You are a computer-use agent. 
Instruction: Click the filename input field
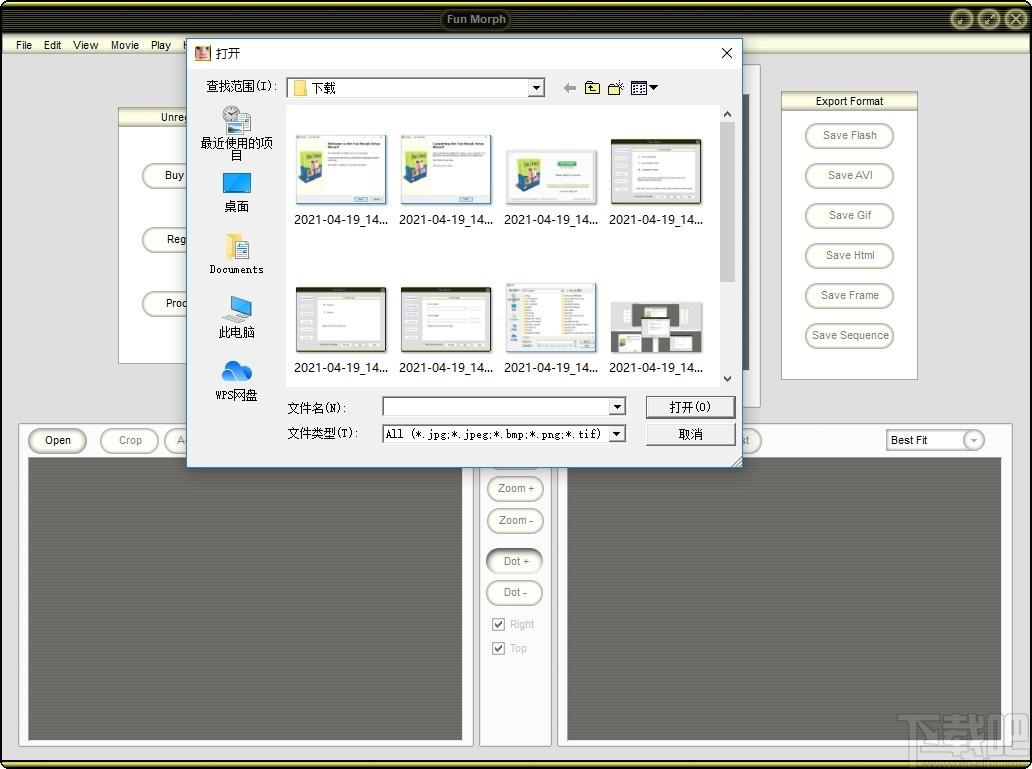pos(496,407)
